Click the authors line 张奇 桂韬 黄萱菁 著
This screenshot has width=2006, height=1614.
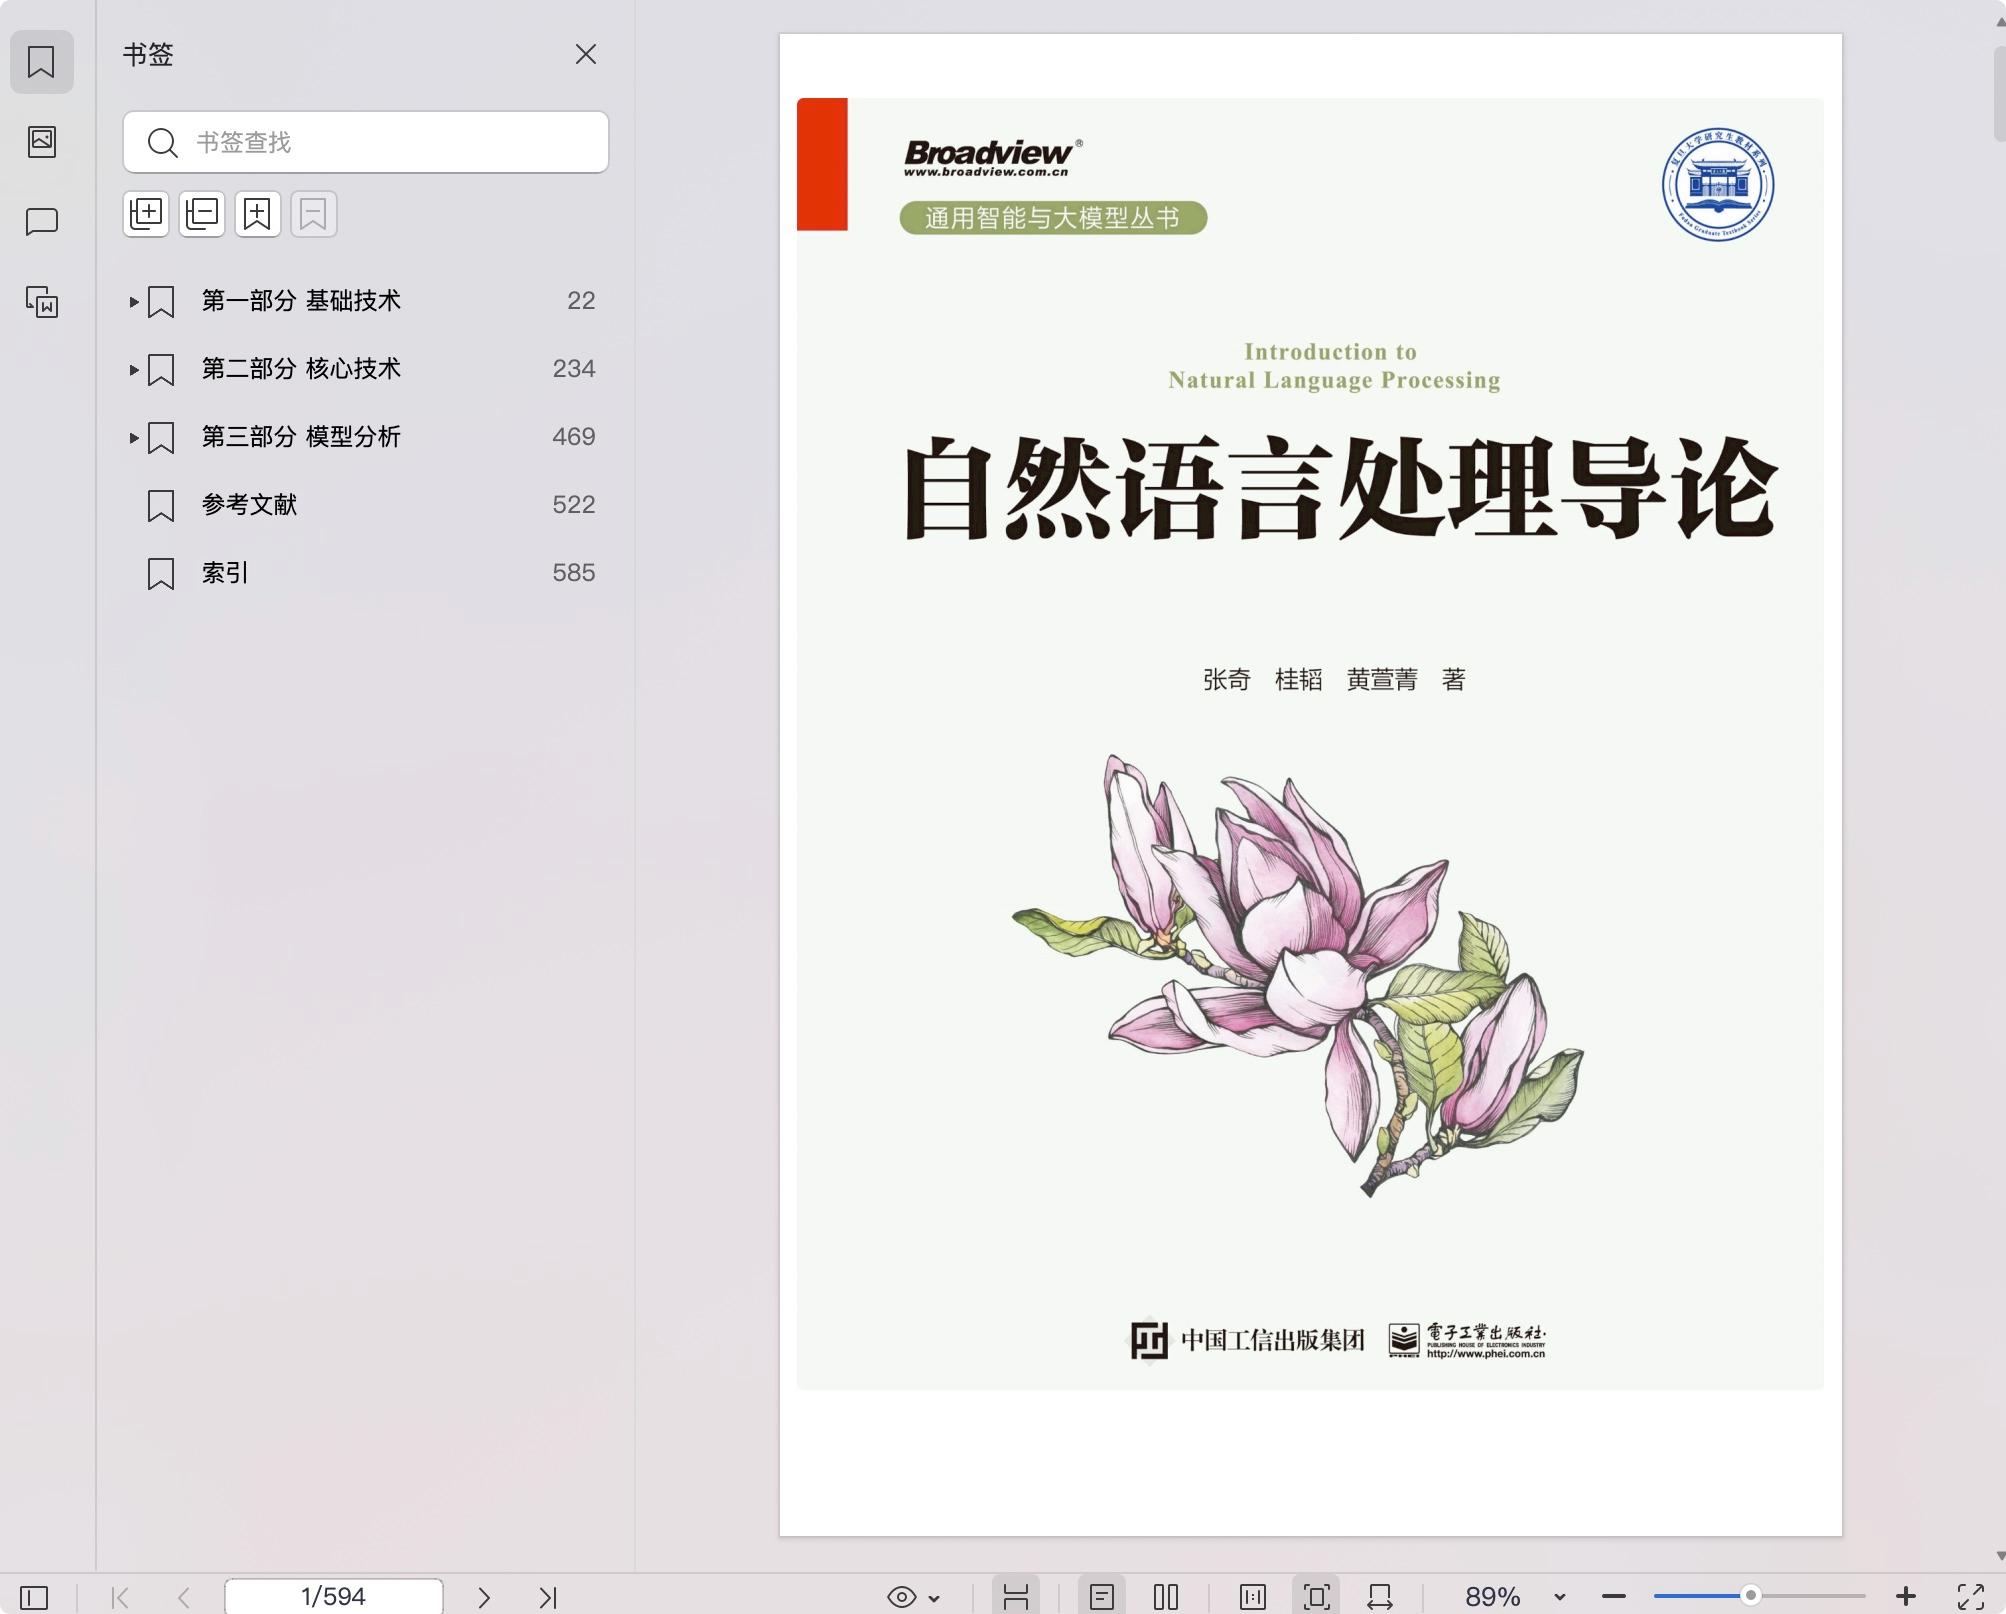1334,680
